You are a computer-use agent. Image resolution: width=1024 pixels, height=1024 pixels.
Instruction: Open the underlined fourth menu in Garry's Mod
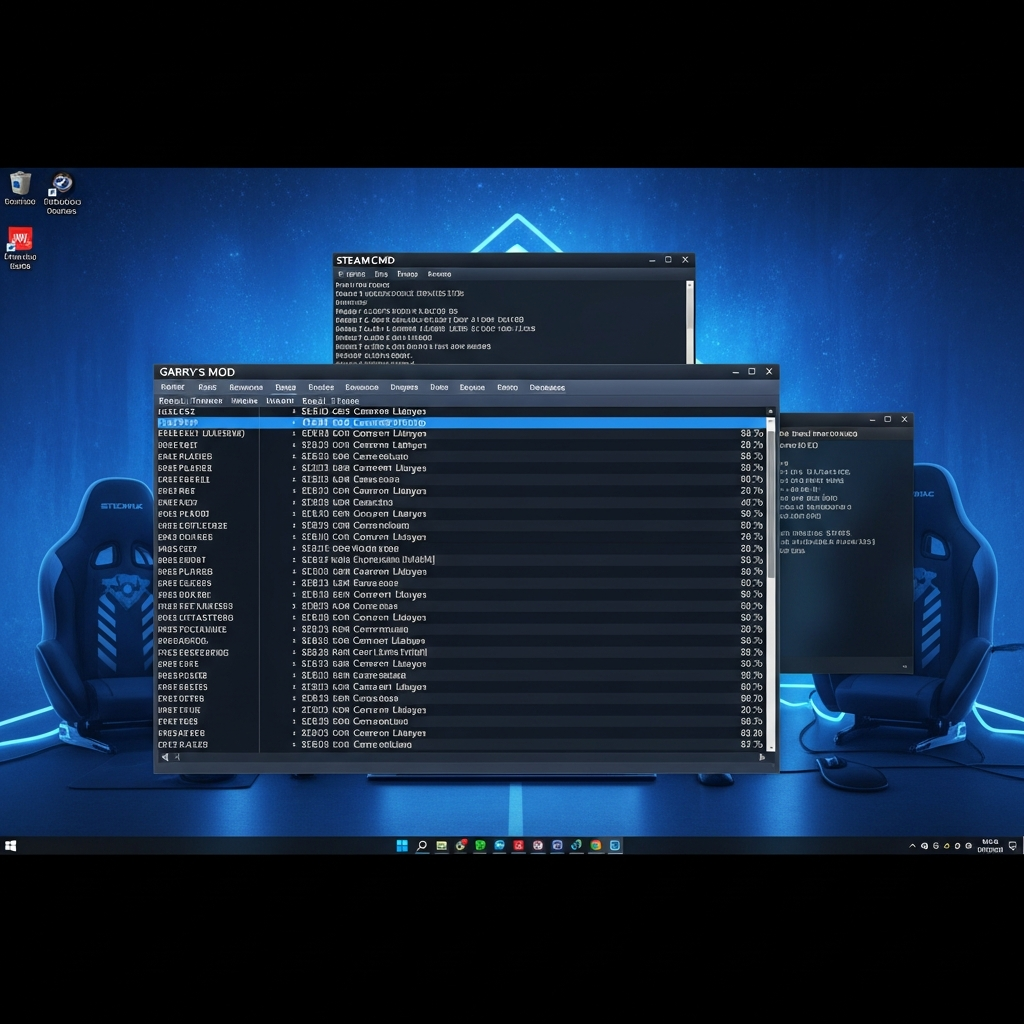[x=285, y=387]
